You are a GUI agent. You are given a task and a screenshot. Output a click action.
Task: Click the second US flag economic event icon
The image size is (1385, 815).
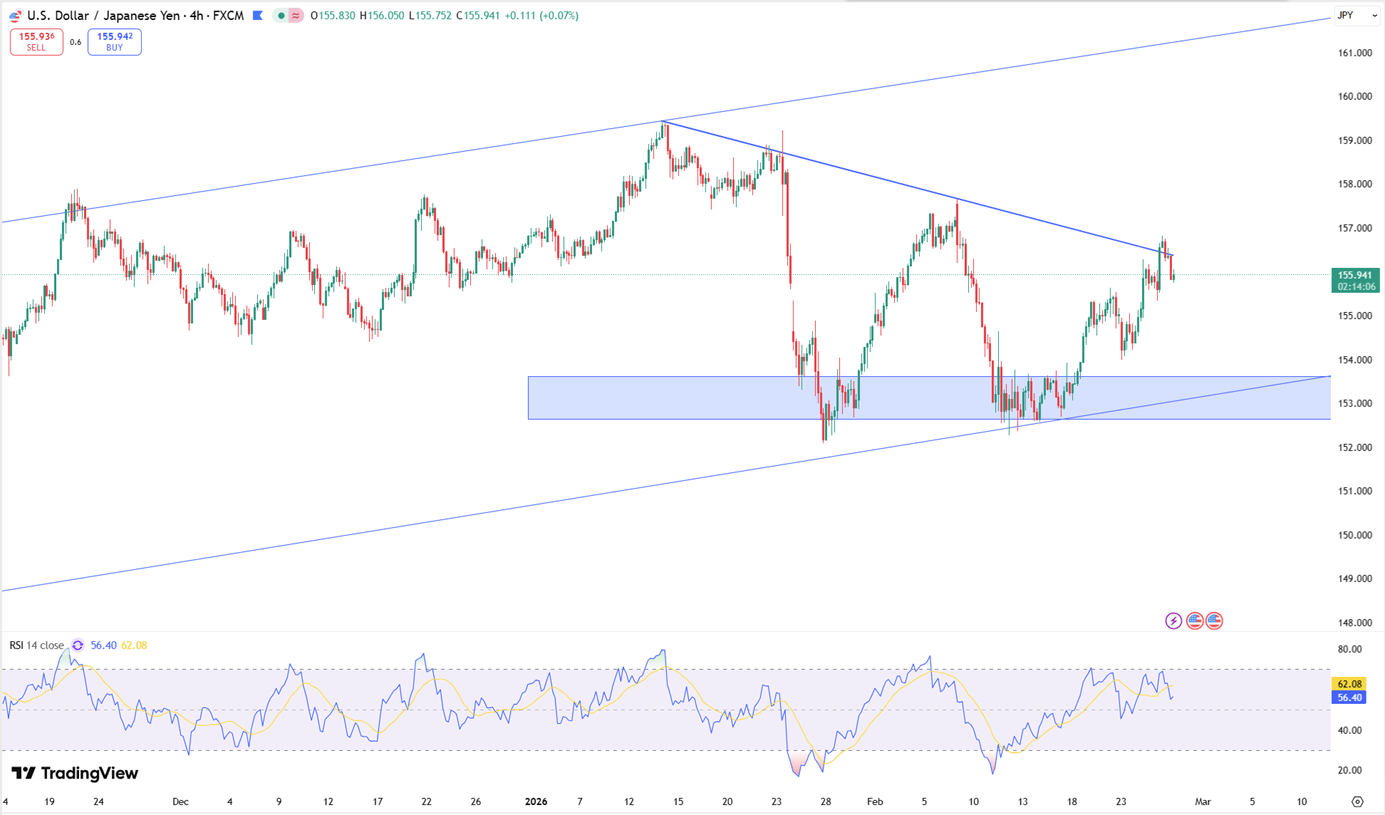[x=1214, y=621]
